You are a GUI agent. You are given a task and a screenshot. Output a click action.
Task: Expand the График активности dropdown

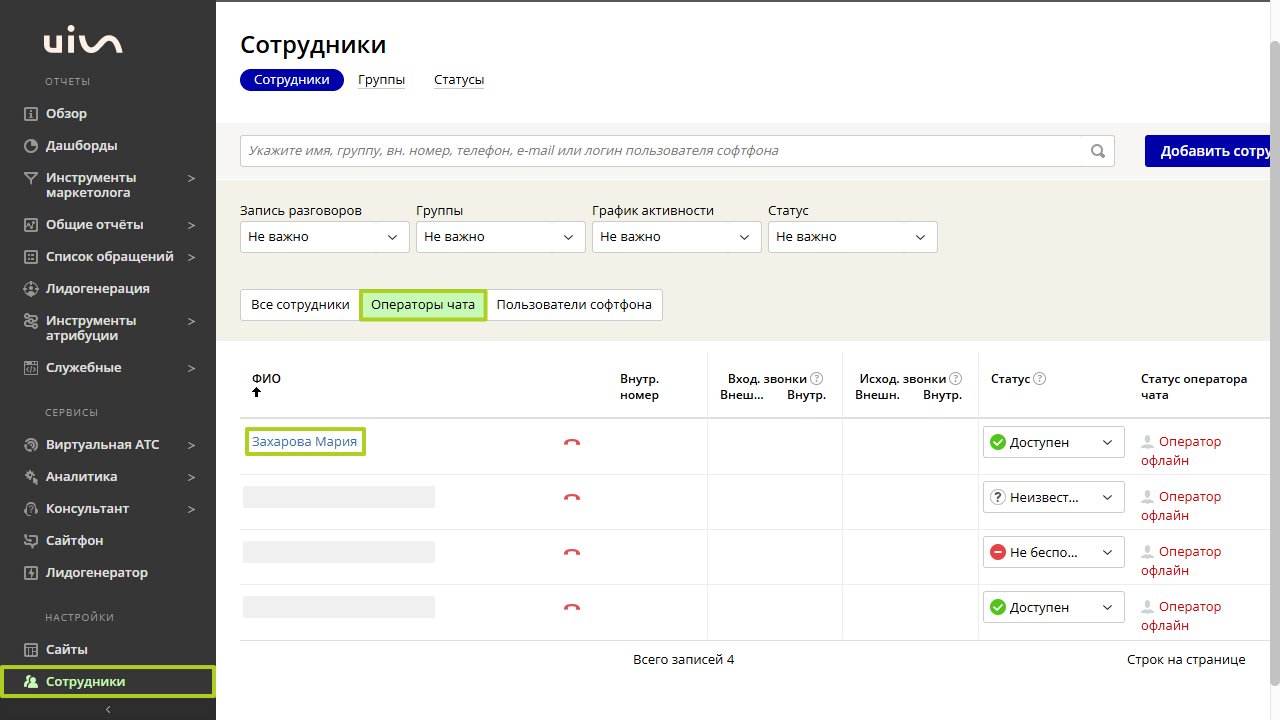(x=676, y=237)
